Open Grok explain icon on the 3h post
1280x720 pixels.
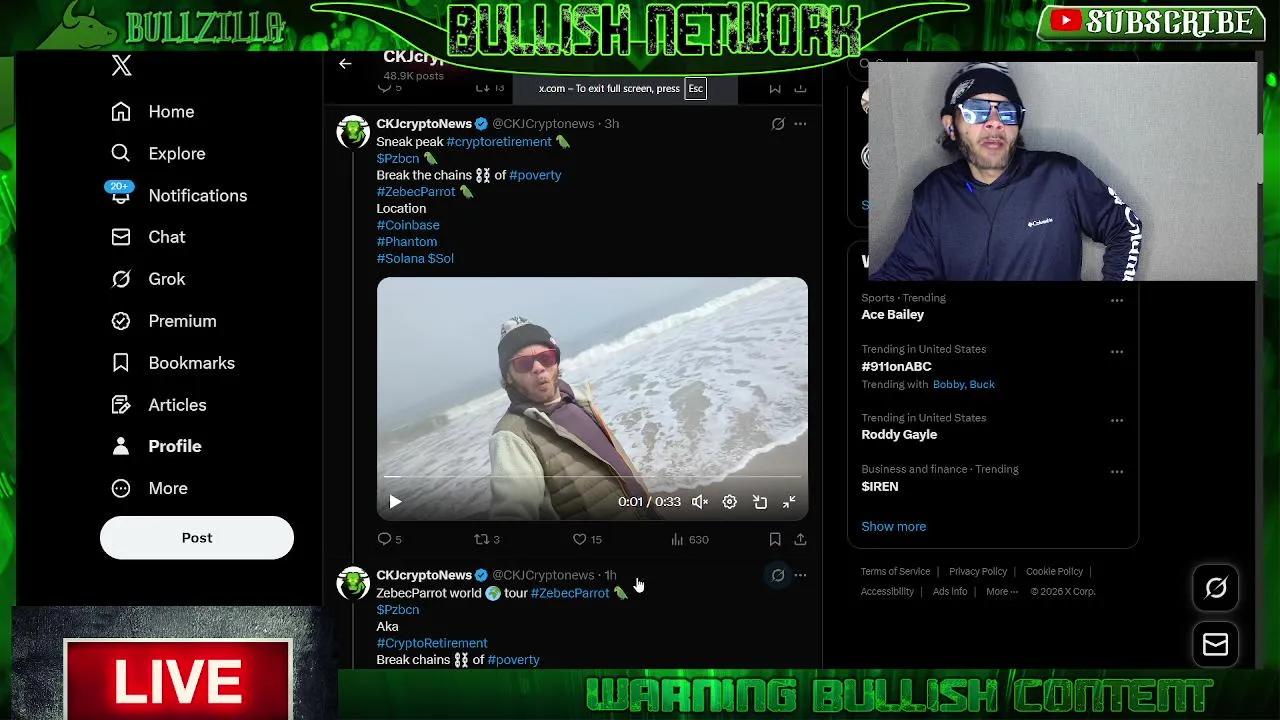778,124
